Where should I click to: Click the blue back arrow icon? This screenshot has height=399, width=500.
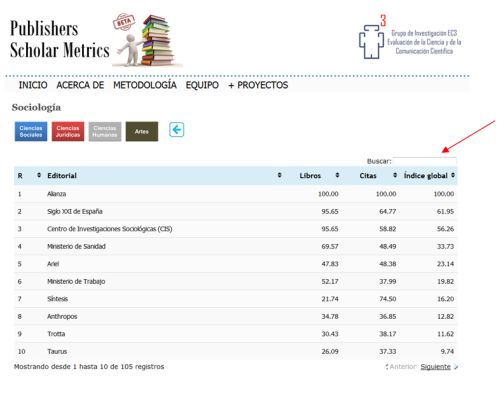[176, 130]
